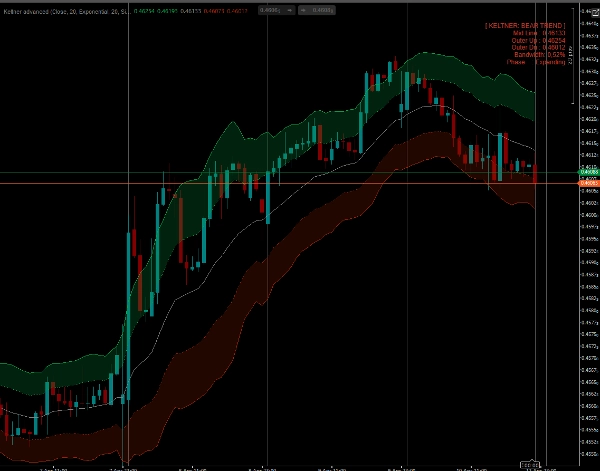This screenshot has height=471, width=600.
Task: Click the green price tag on the price axis
Action: pyautogui.click(x=588, y=173)
